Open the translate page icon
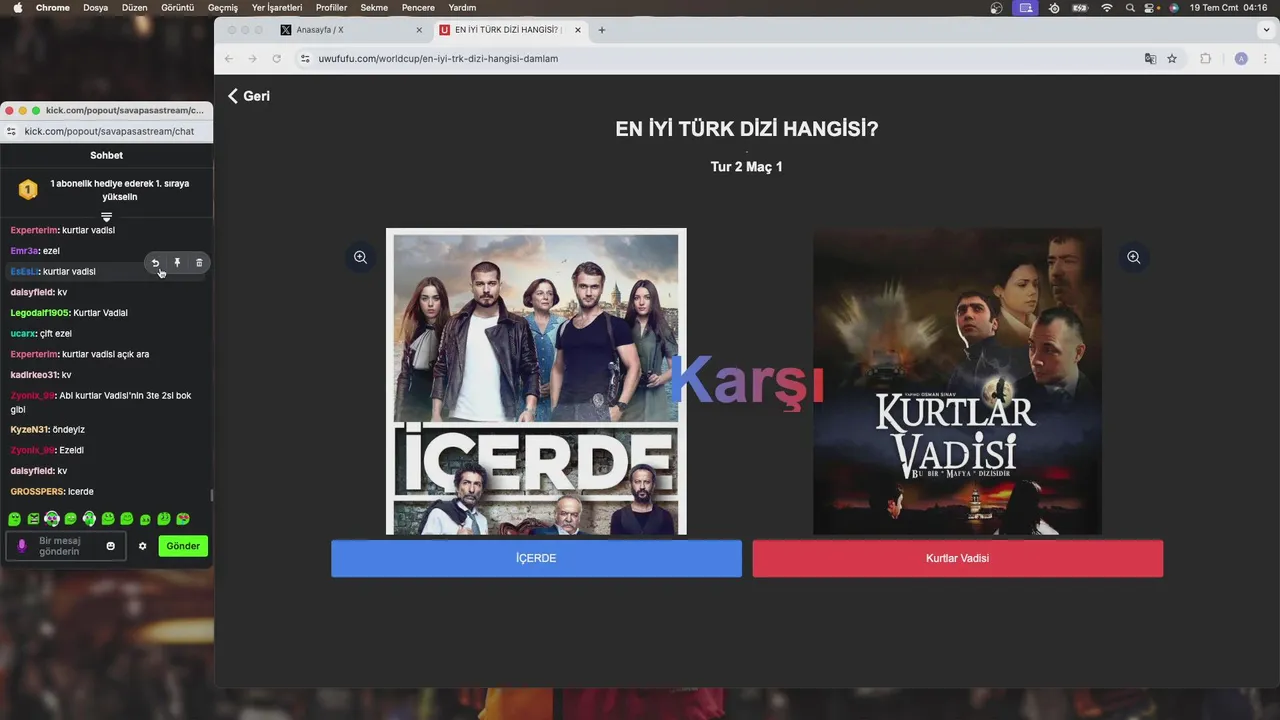The image size is (1280, 720). tap(1150, 59)
